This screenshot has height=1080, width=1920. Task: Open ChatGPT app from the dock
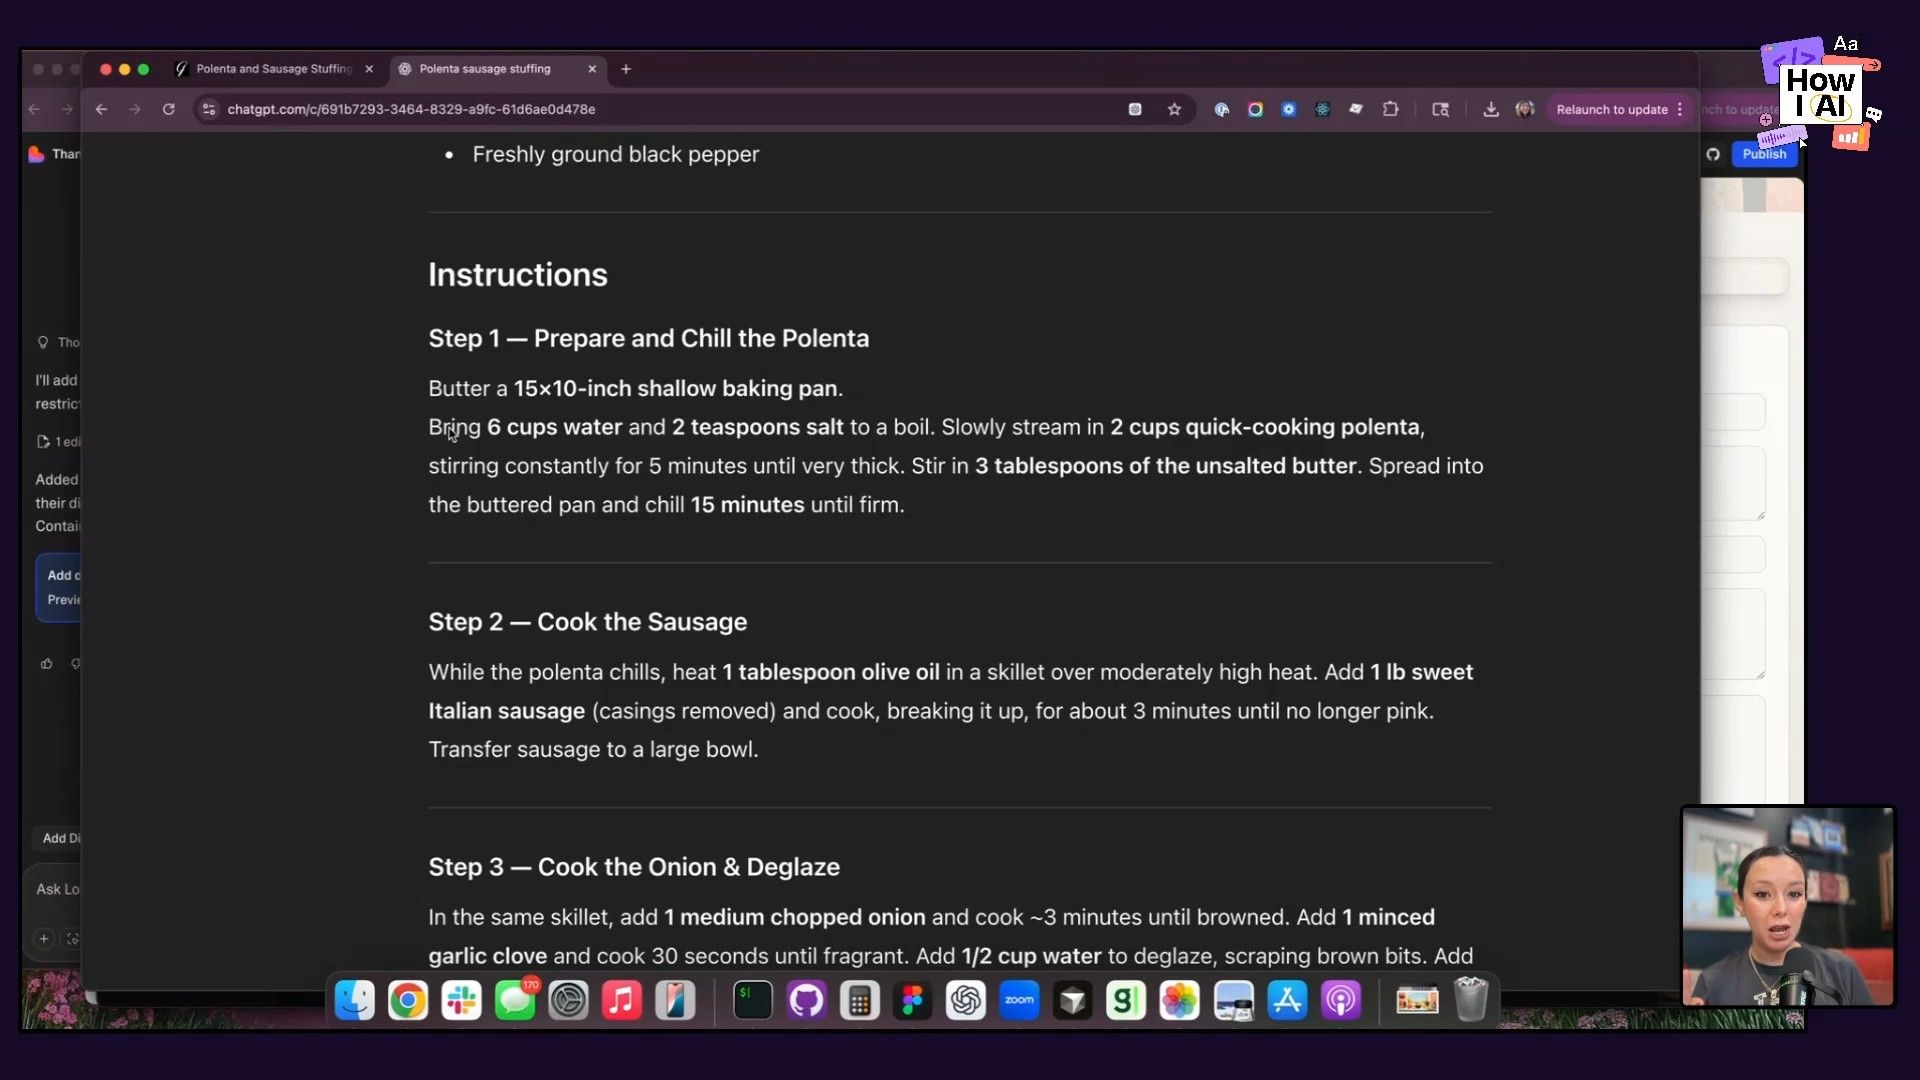(x=966, y=1000)
